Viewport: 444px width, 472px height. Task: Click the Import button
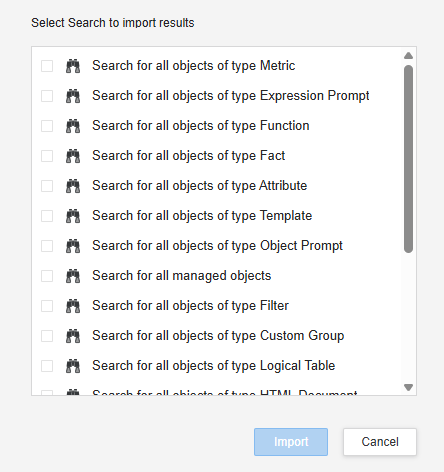(x=291, y=442)
